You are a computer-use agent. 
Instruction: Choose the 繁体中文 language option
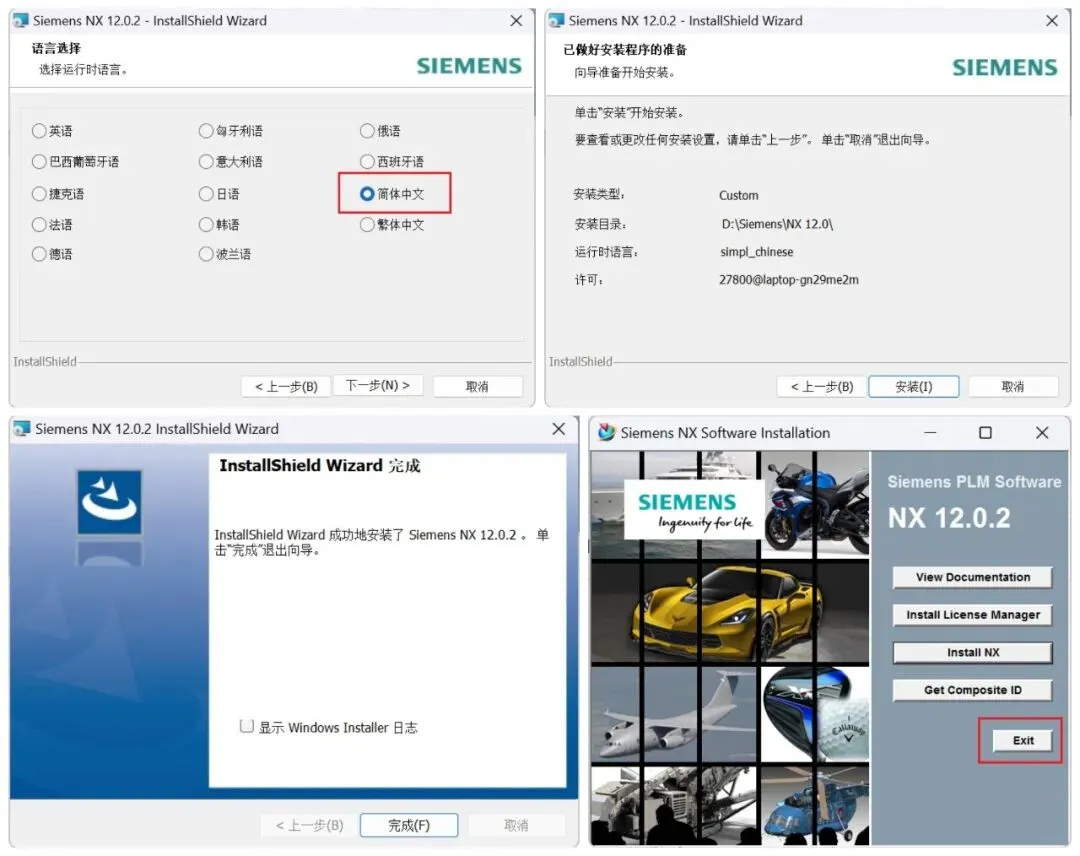point(367,225)
